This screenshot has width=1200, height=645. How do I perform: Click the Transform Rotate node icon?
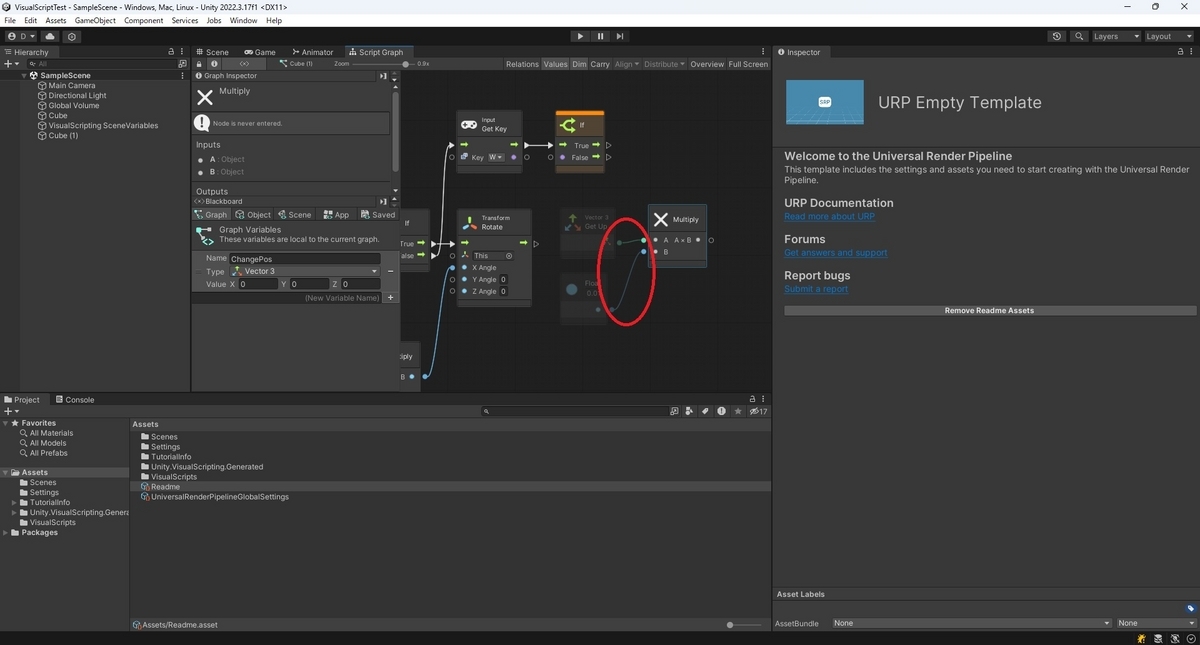[x=469, y=222]
